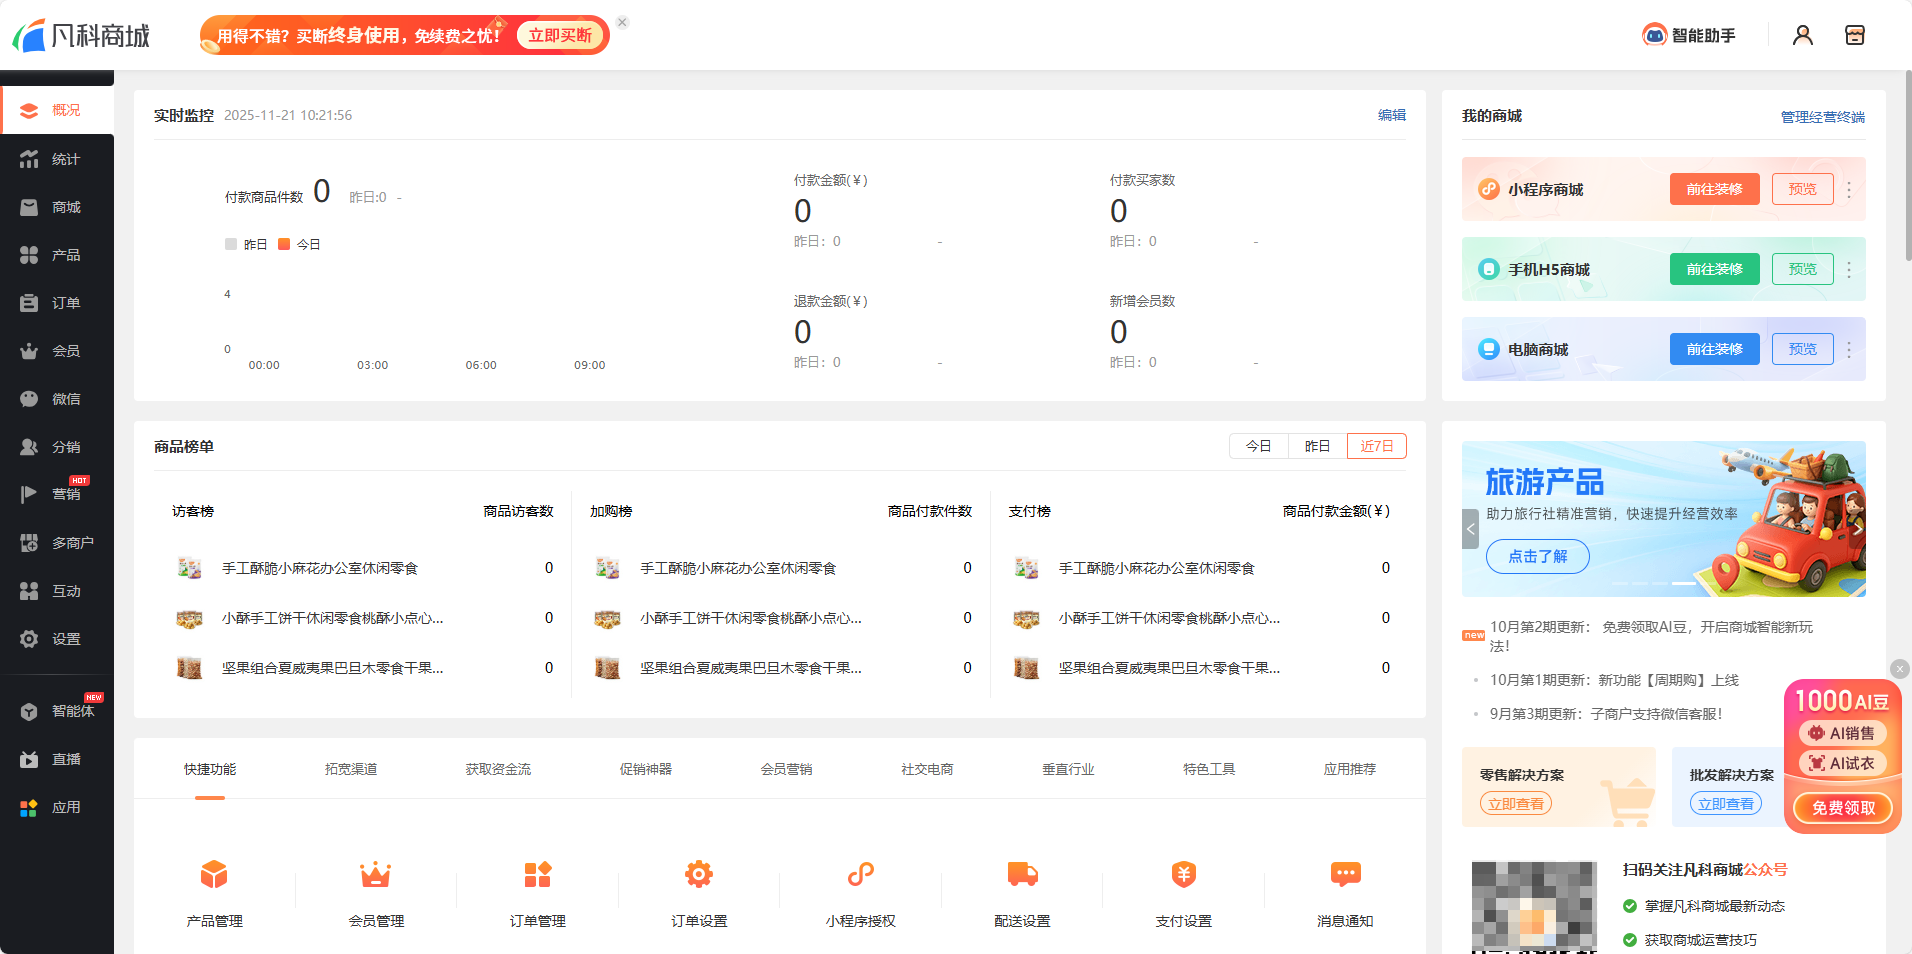Open 管理经营终端 link
This screenshot has height=954, width=1912.
[1822, 117]
